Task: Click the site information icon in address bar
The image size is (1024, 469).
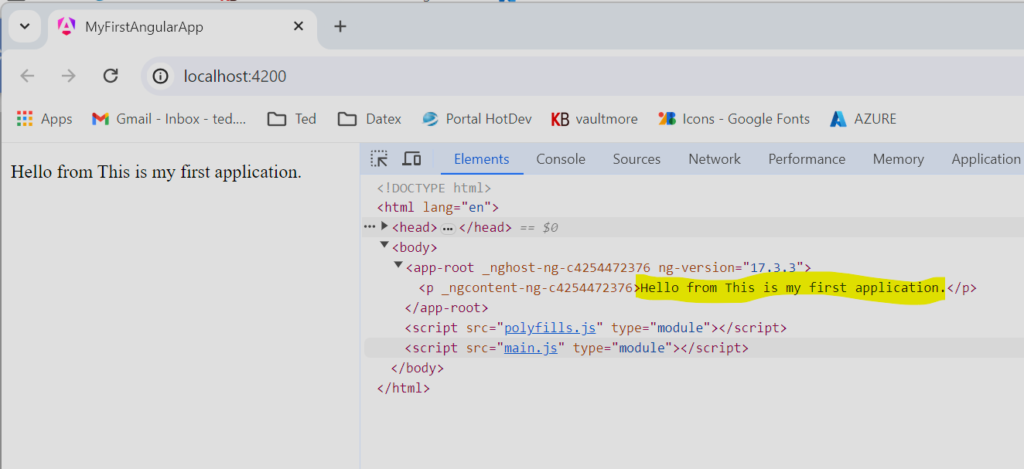Action: [x=160, y=76]
